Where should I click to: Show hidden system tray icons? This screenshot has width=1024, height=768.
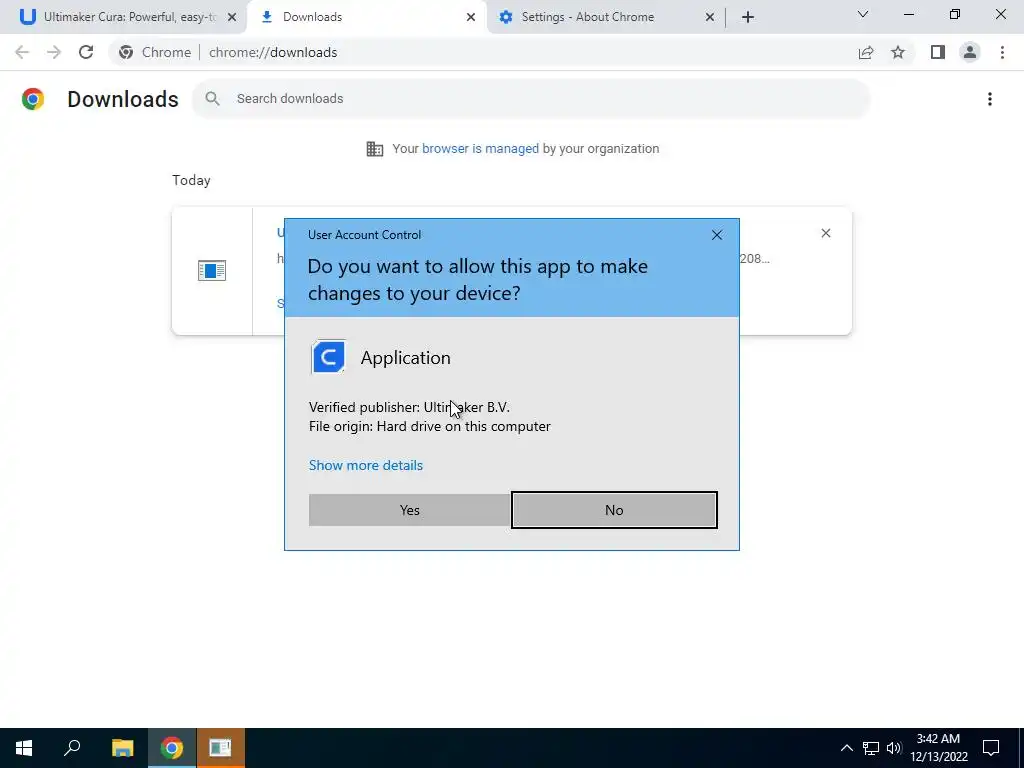(846, 748)
